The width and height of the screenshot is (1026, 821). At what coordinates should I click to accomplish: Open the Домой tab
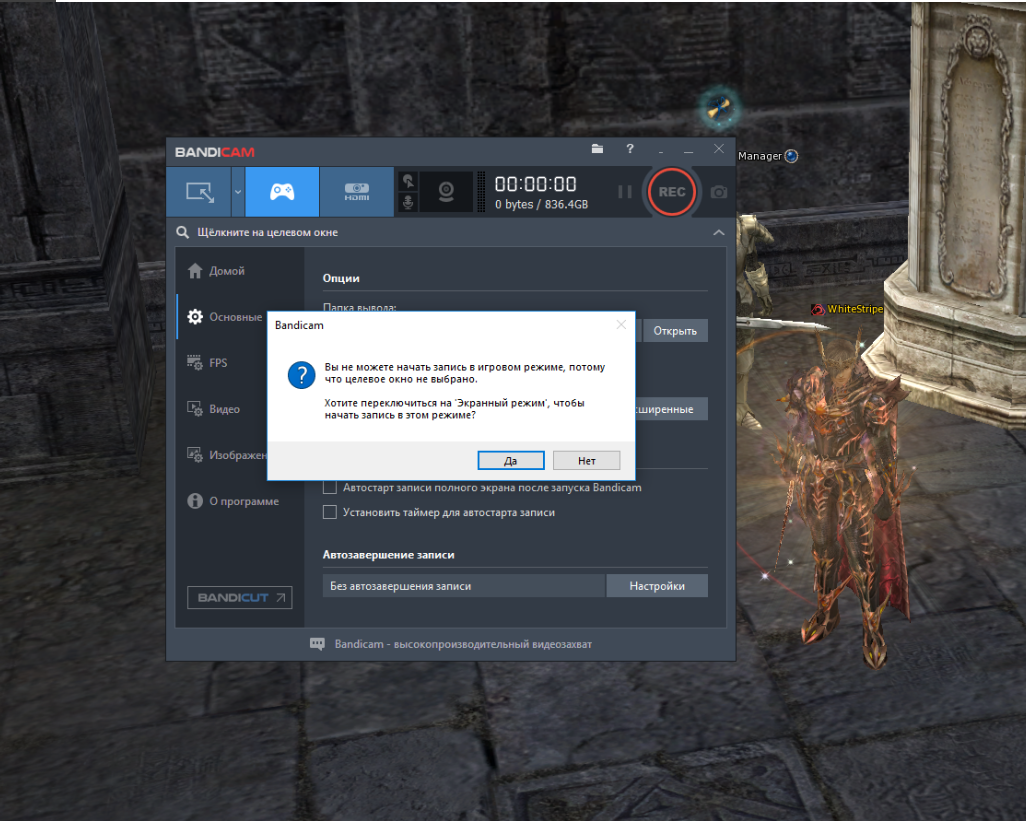[x=226, y=271]
